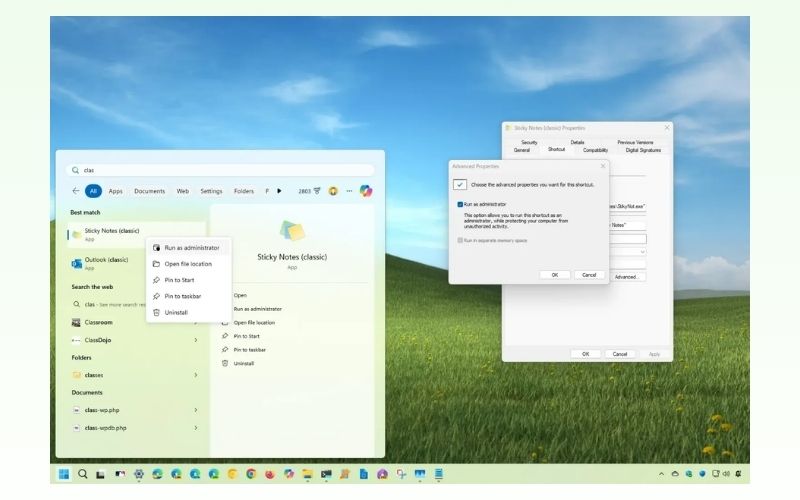This screenshot has height=500, width=800.
Task: Choose Pin to Start in context menu
Action: (189, 280)
